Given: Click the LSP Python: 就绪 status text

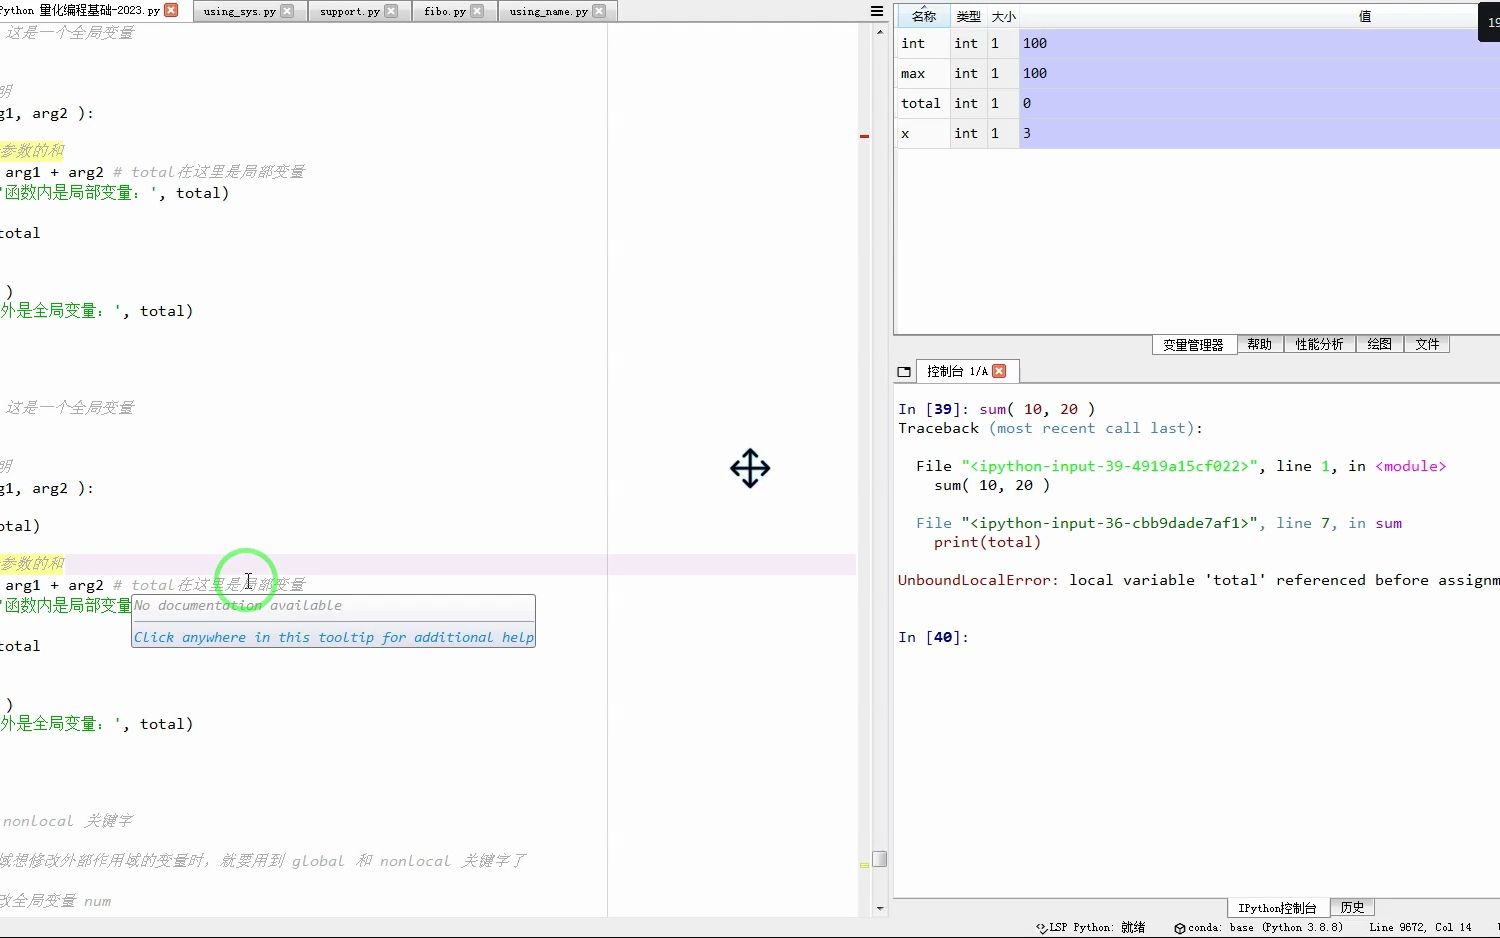Looking at the screenshot, I should click(x=1097, y=928).
